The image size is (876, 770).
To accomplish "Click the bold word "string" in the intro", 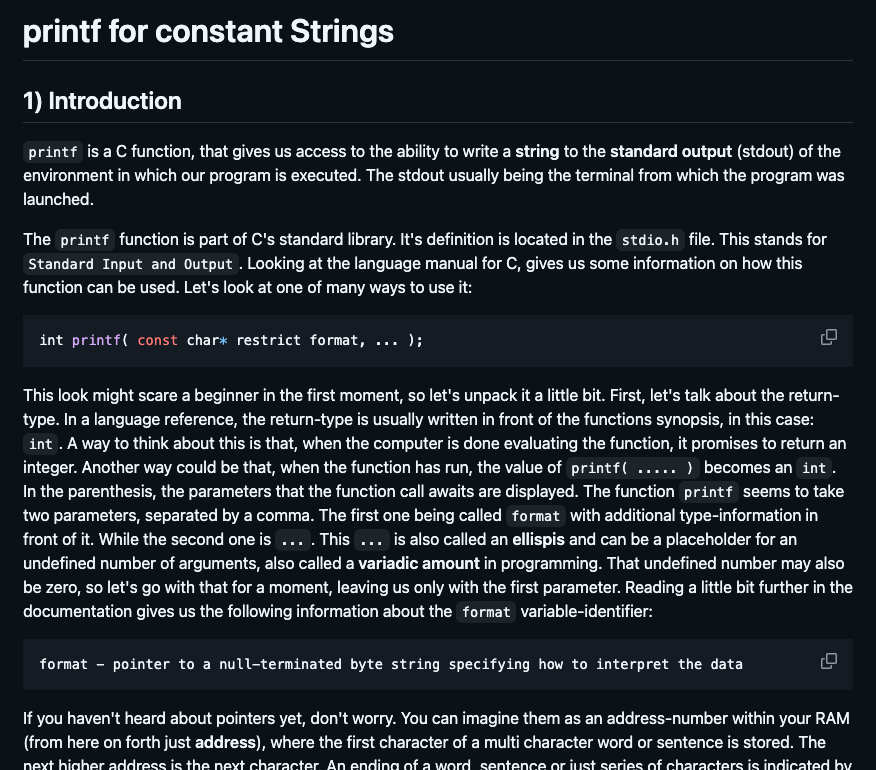I will click(536, 152).
